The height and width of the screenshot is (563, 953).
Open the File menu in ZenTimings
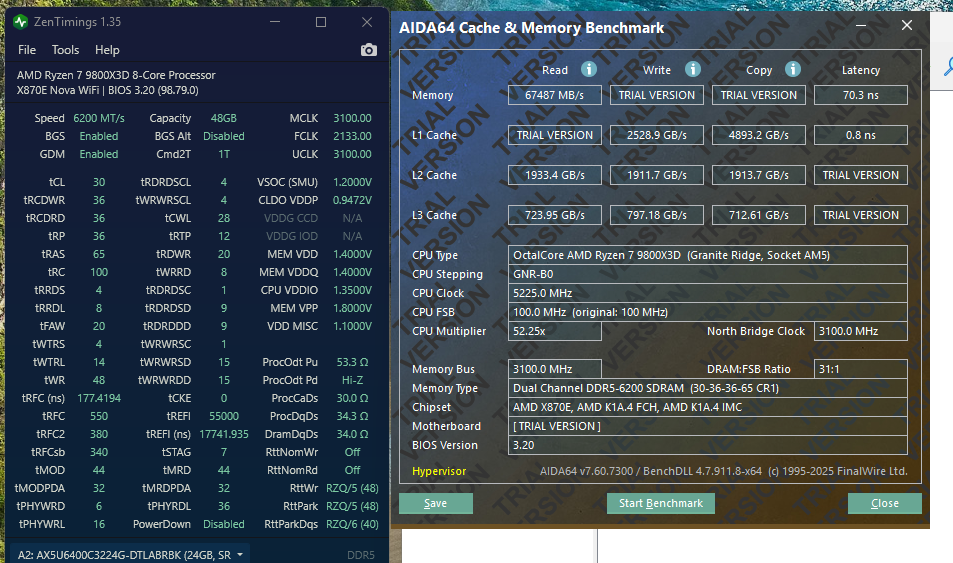pyautogui.click(x=27, y=50)
